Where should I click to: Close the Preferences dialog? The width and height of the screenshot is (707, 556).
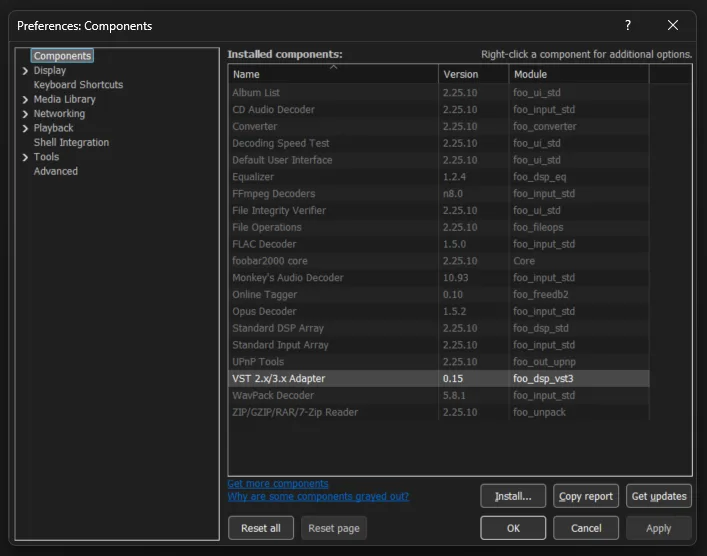click(x=673, y=25)
